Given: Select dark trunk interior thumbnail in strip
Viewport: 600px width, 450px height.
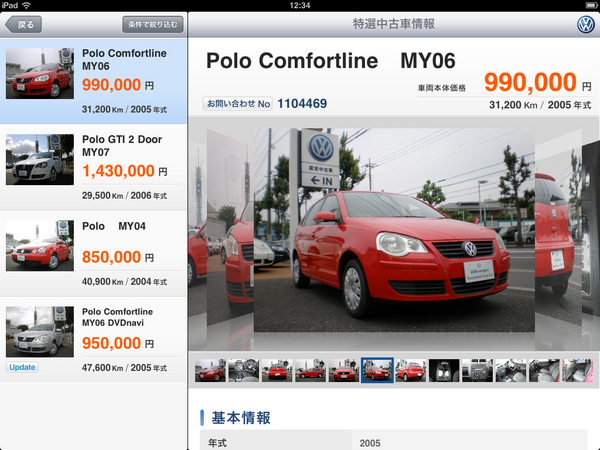Looking at the screenshot, I should click(x=444, y=370).
